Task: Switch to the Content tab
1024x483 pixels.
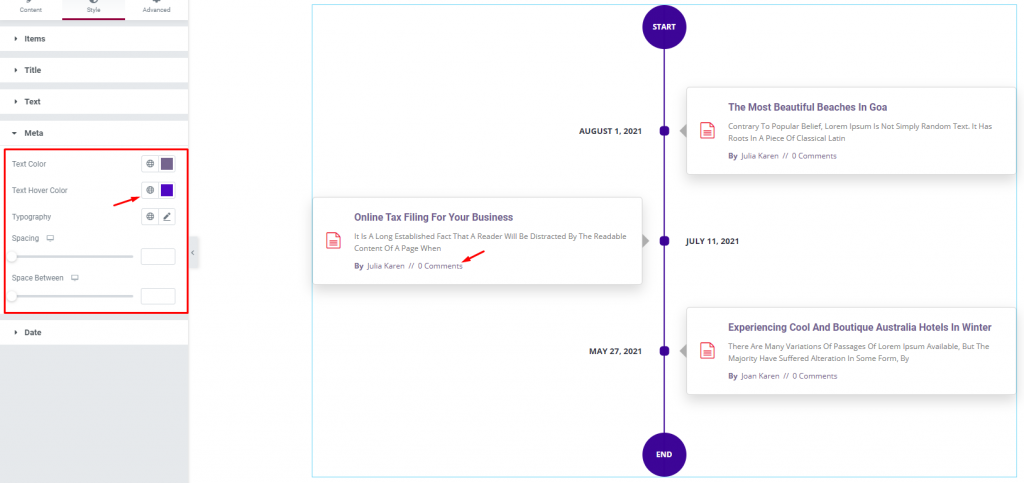Action: (x=31, y=8)
